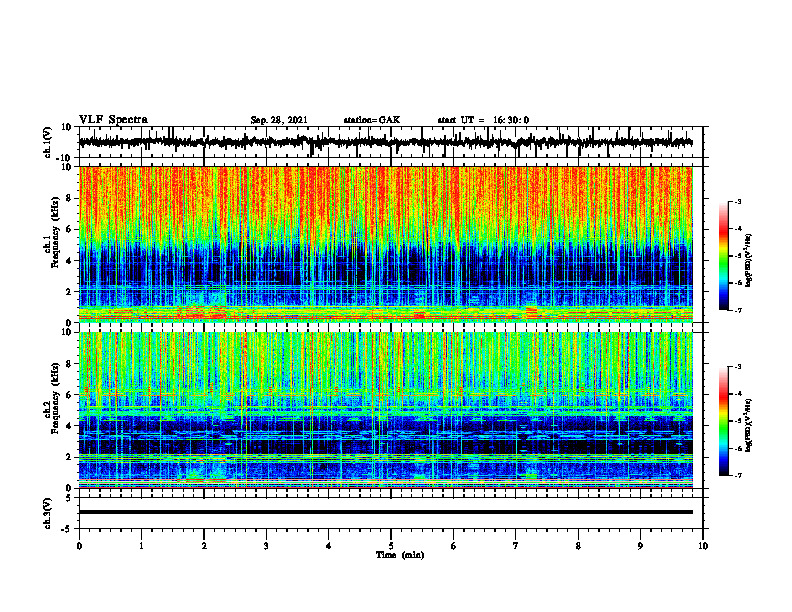Image resolution: width=792 pixels, height=612 pixels.
Task: Click the ch.2 spectrogram panel
Action: click(x=385, y=410)
